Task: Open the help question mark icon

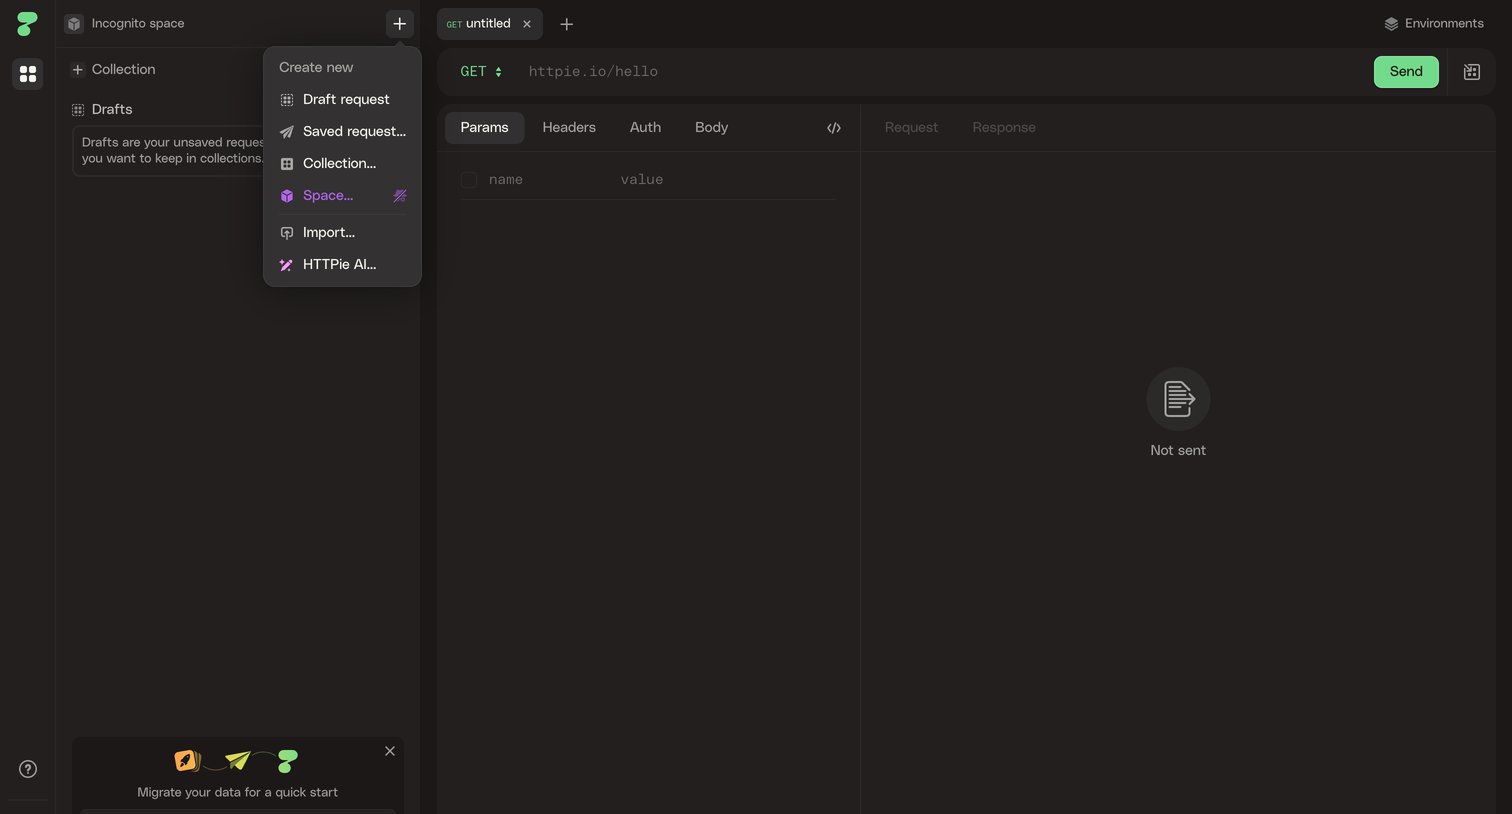Action: [28, 769]
